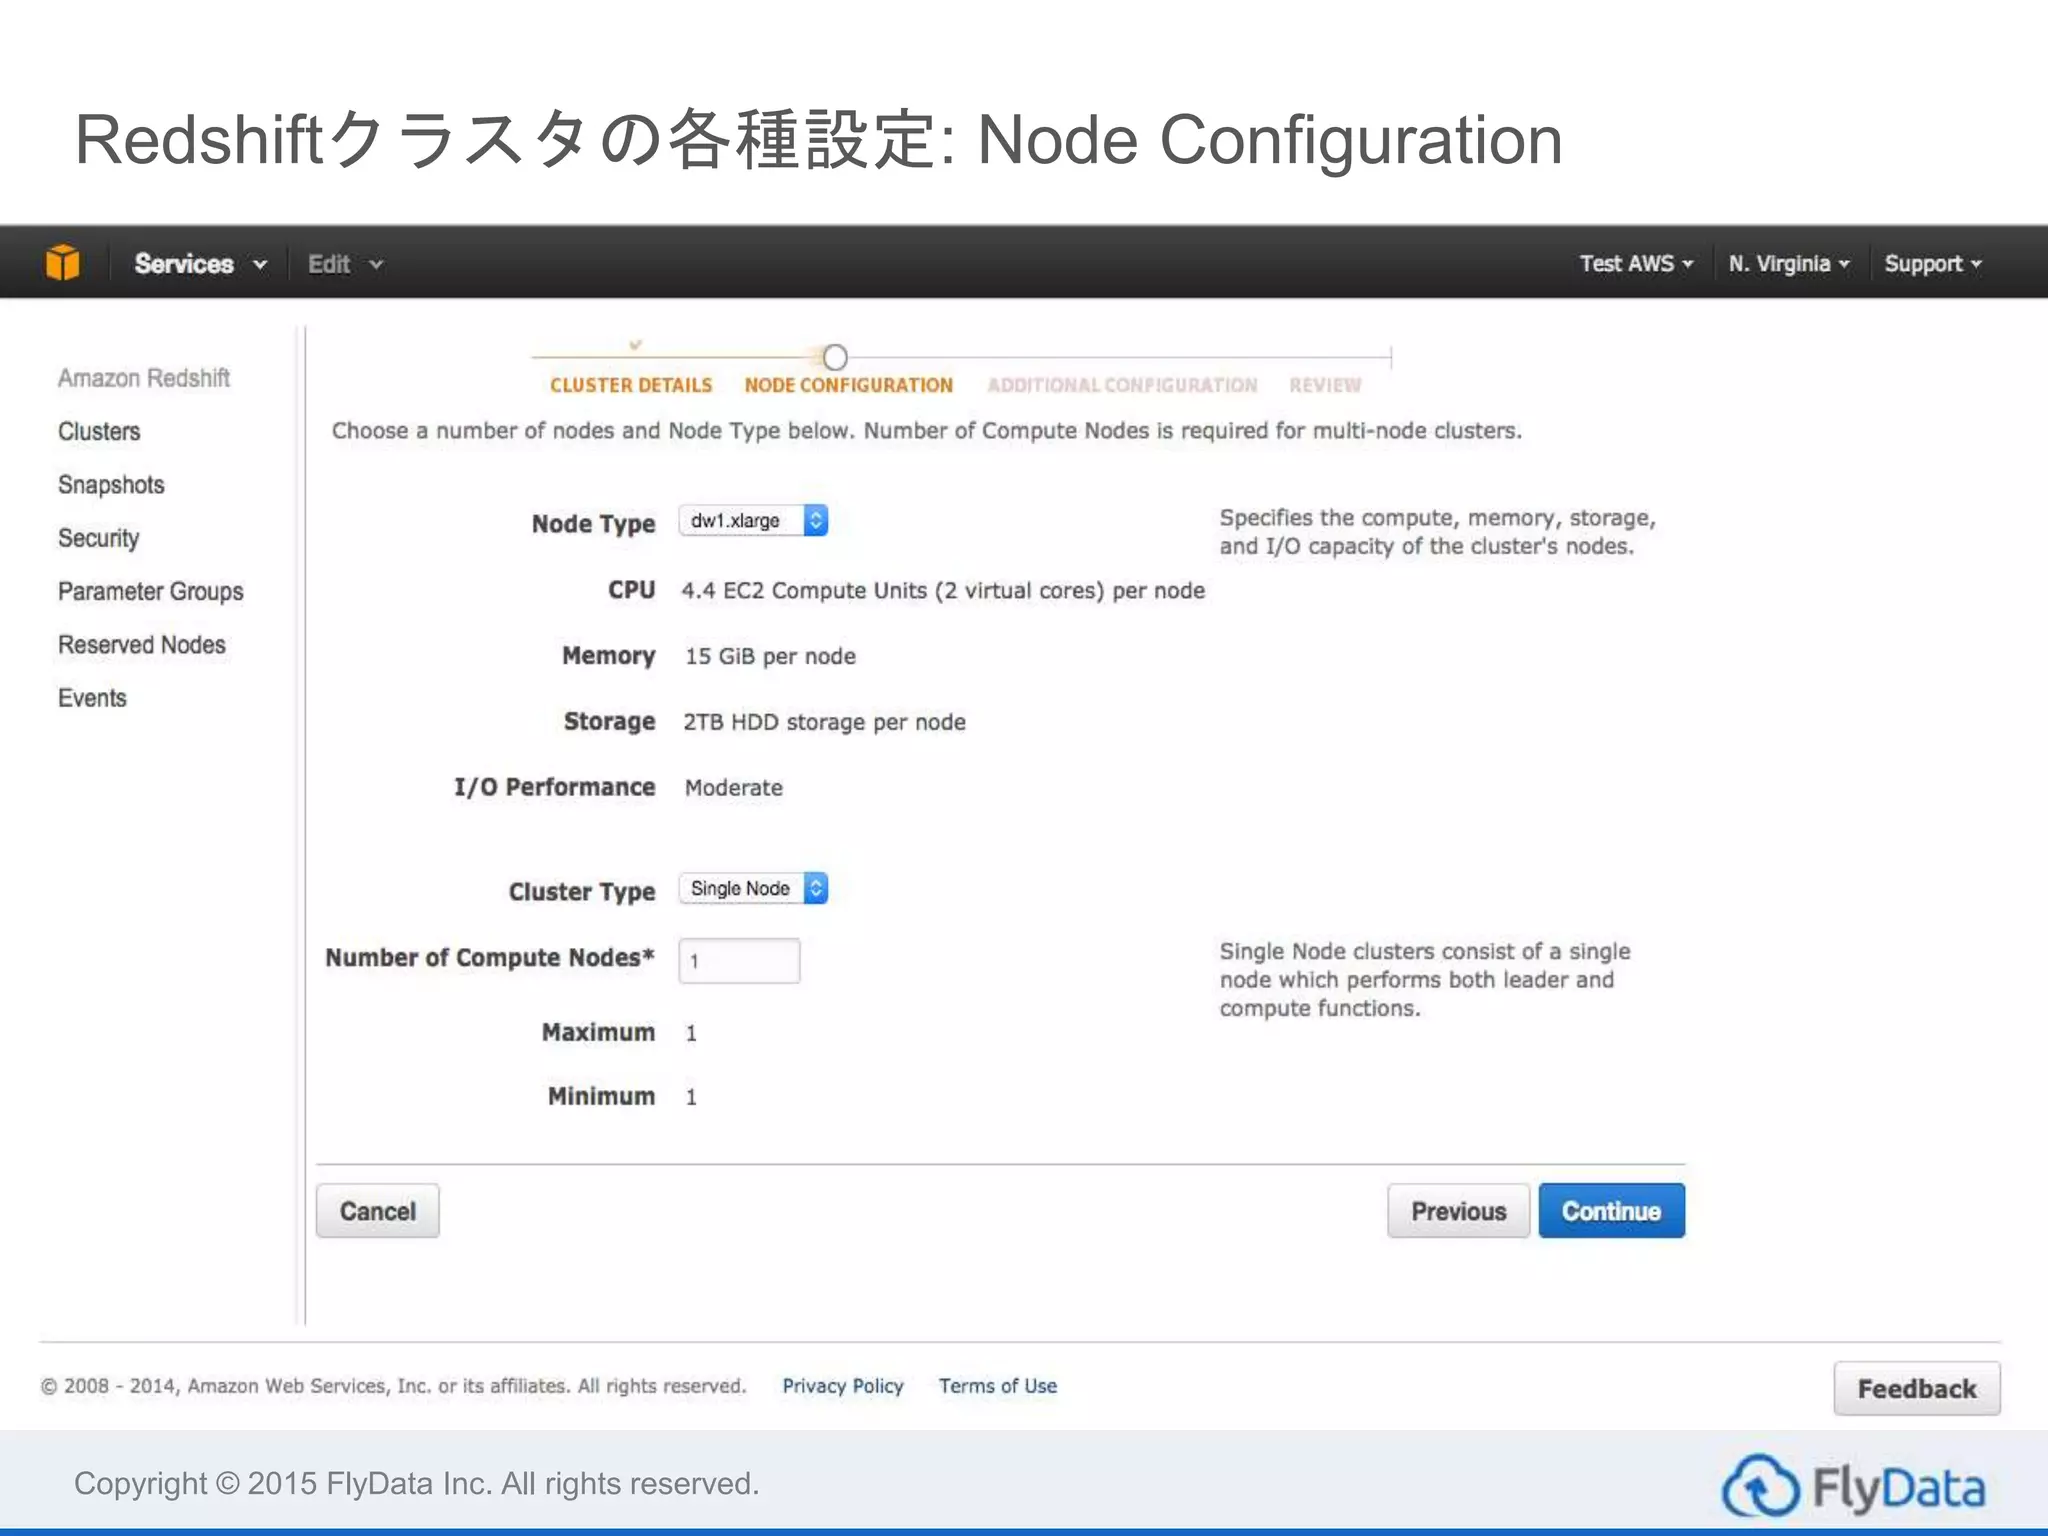View Events in the sidebar
Image resolution: width=2048 pixels, height=1536 pixels.
point(92,698)
